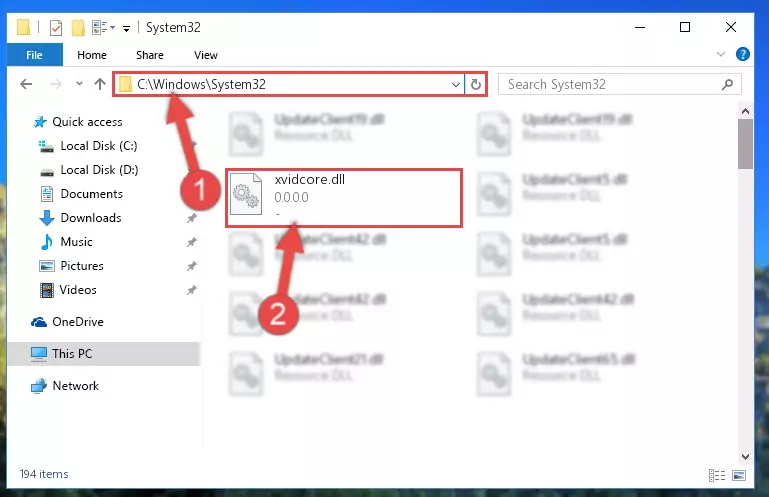The image size is (769, 497).
Task: Switch to the Home ribbon tab
Action: coord(92,55)
